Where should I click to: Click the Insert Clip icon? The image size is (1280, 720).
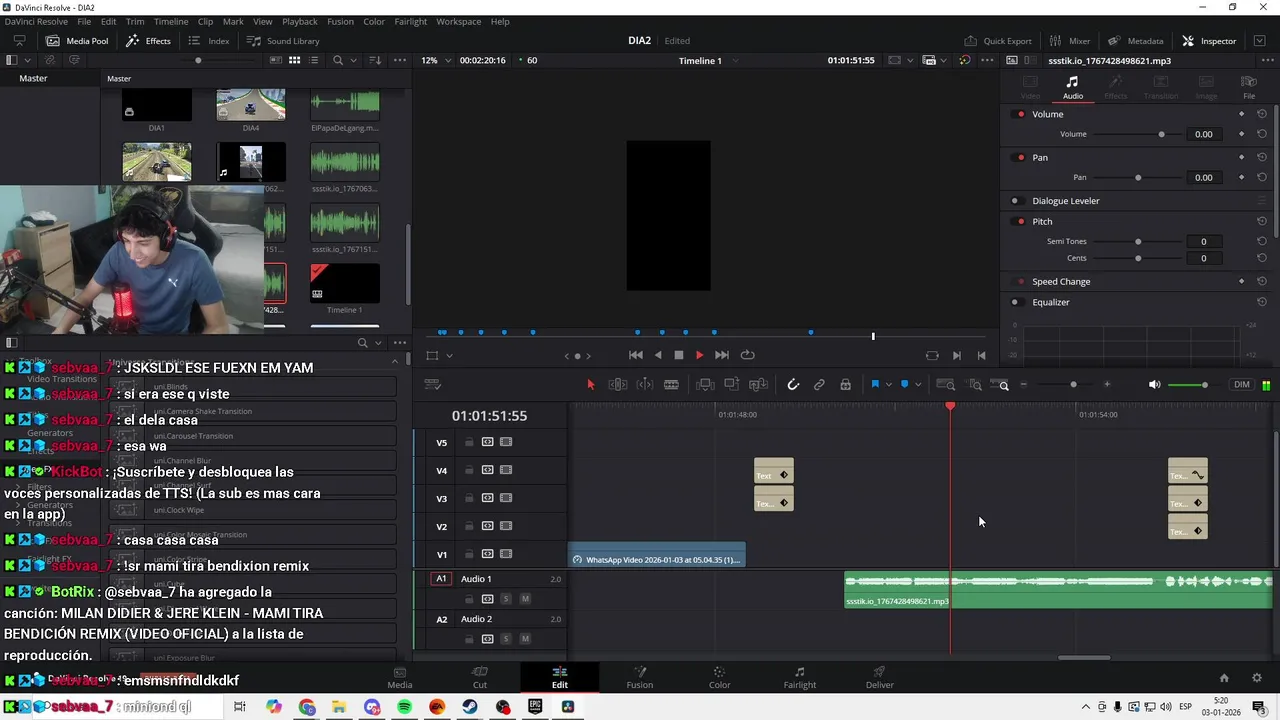(705, 385)
